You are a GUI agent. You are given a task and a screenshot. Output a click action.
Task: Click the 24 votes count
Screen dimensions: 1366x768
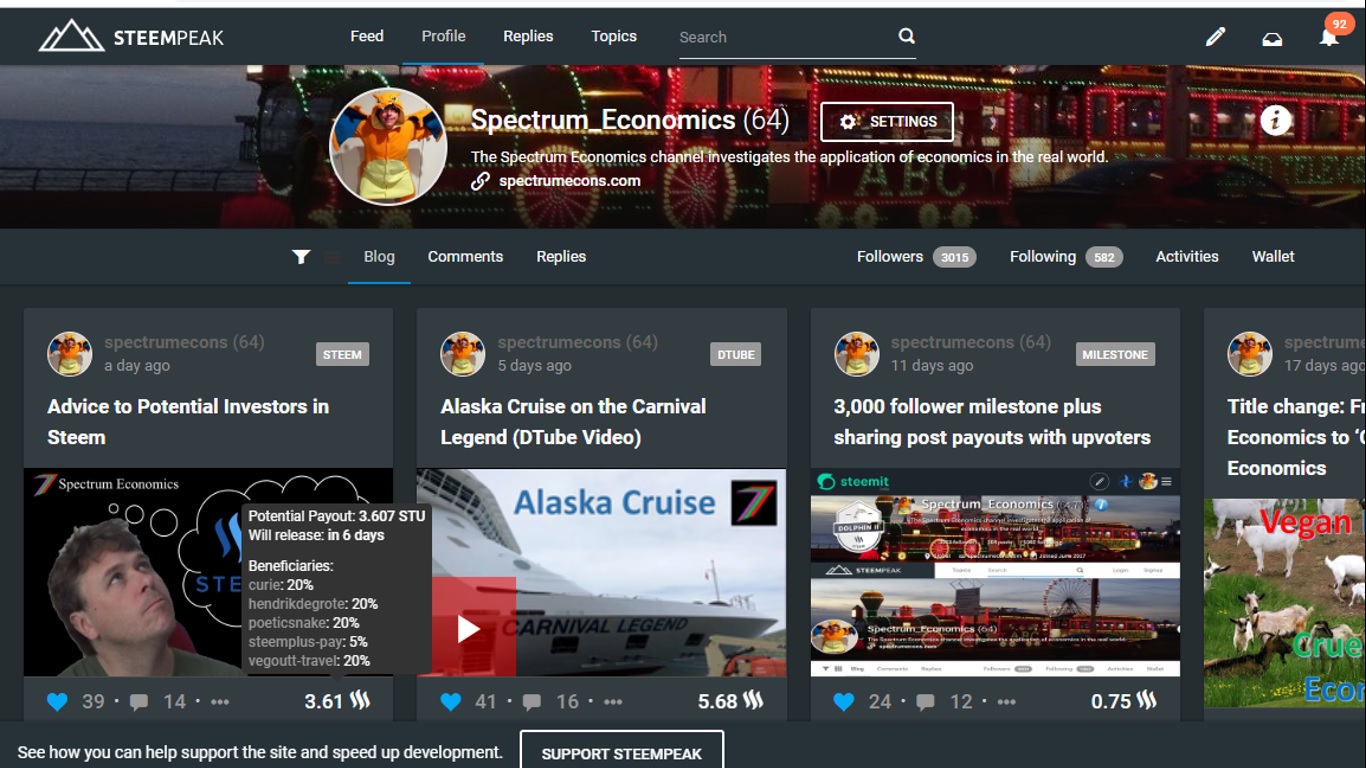(x=880, y=702)
